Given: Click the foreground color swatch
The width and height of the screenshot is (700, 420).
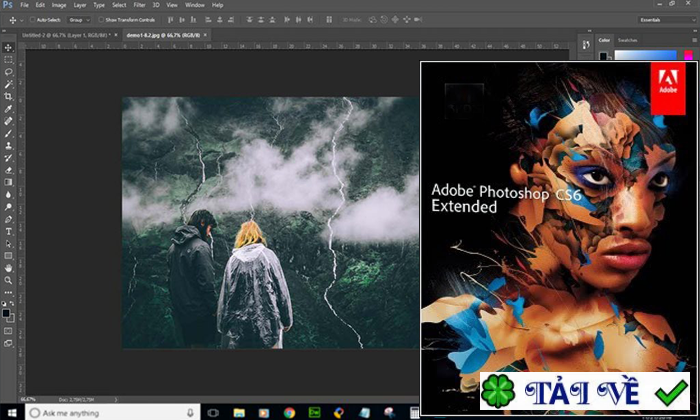Looking at the screenshot, I should 6,311.
